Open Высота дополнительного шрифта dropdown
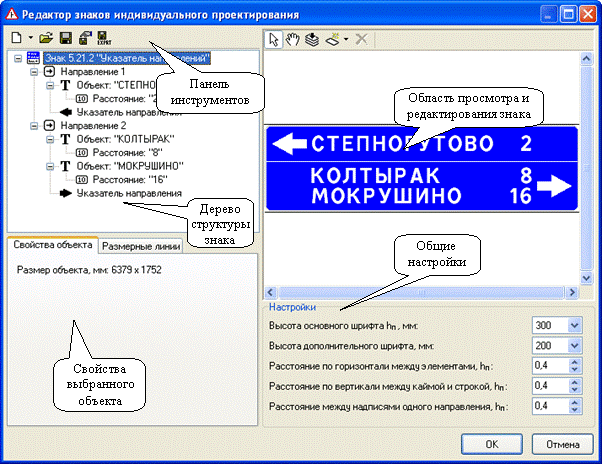602x464 pixels. click(x=573, y=345)
